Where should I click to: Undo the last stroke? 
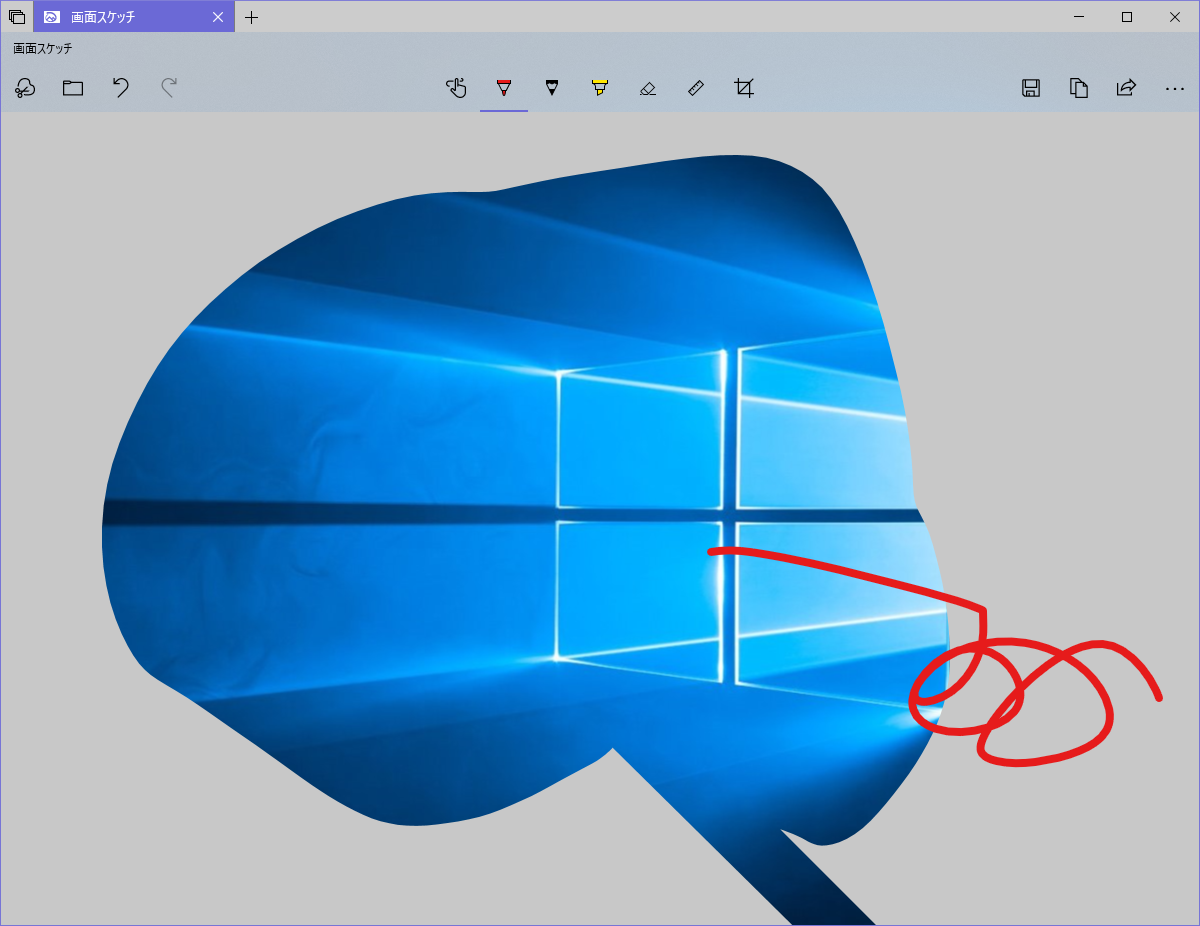coord(121,88)
